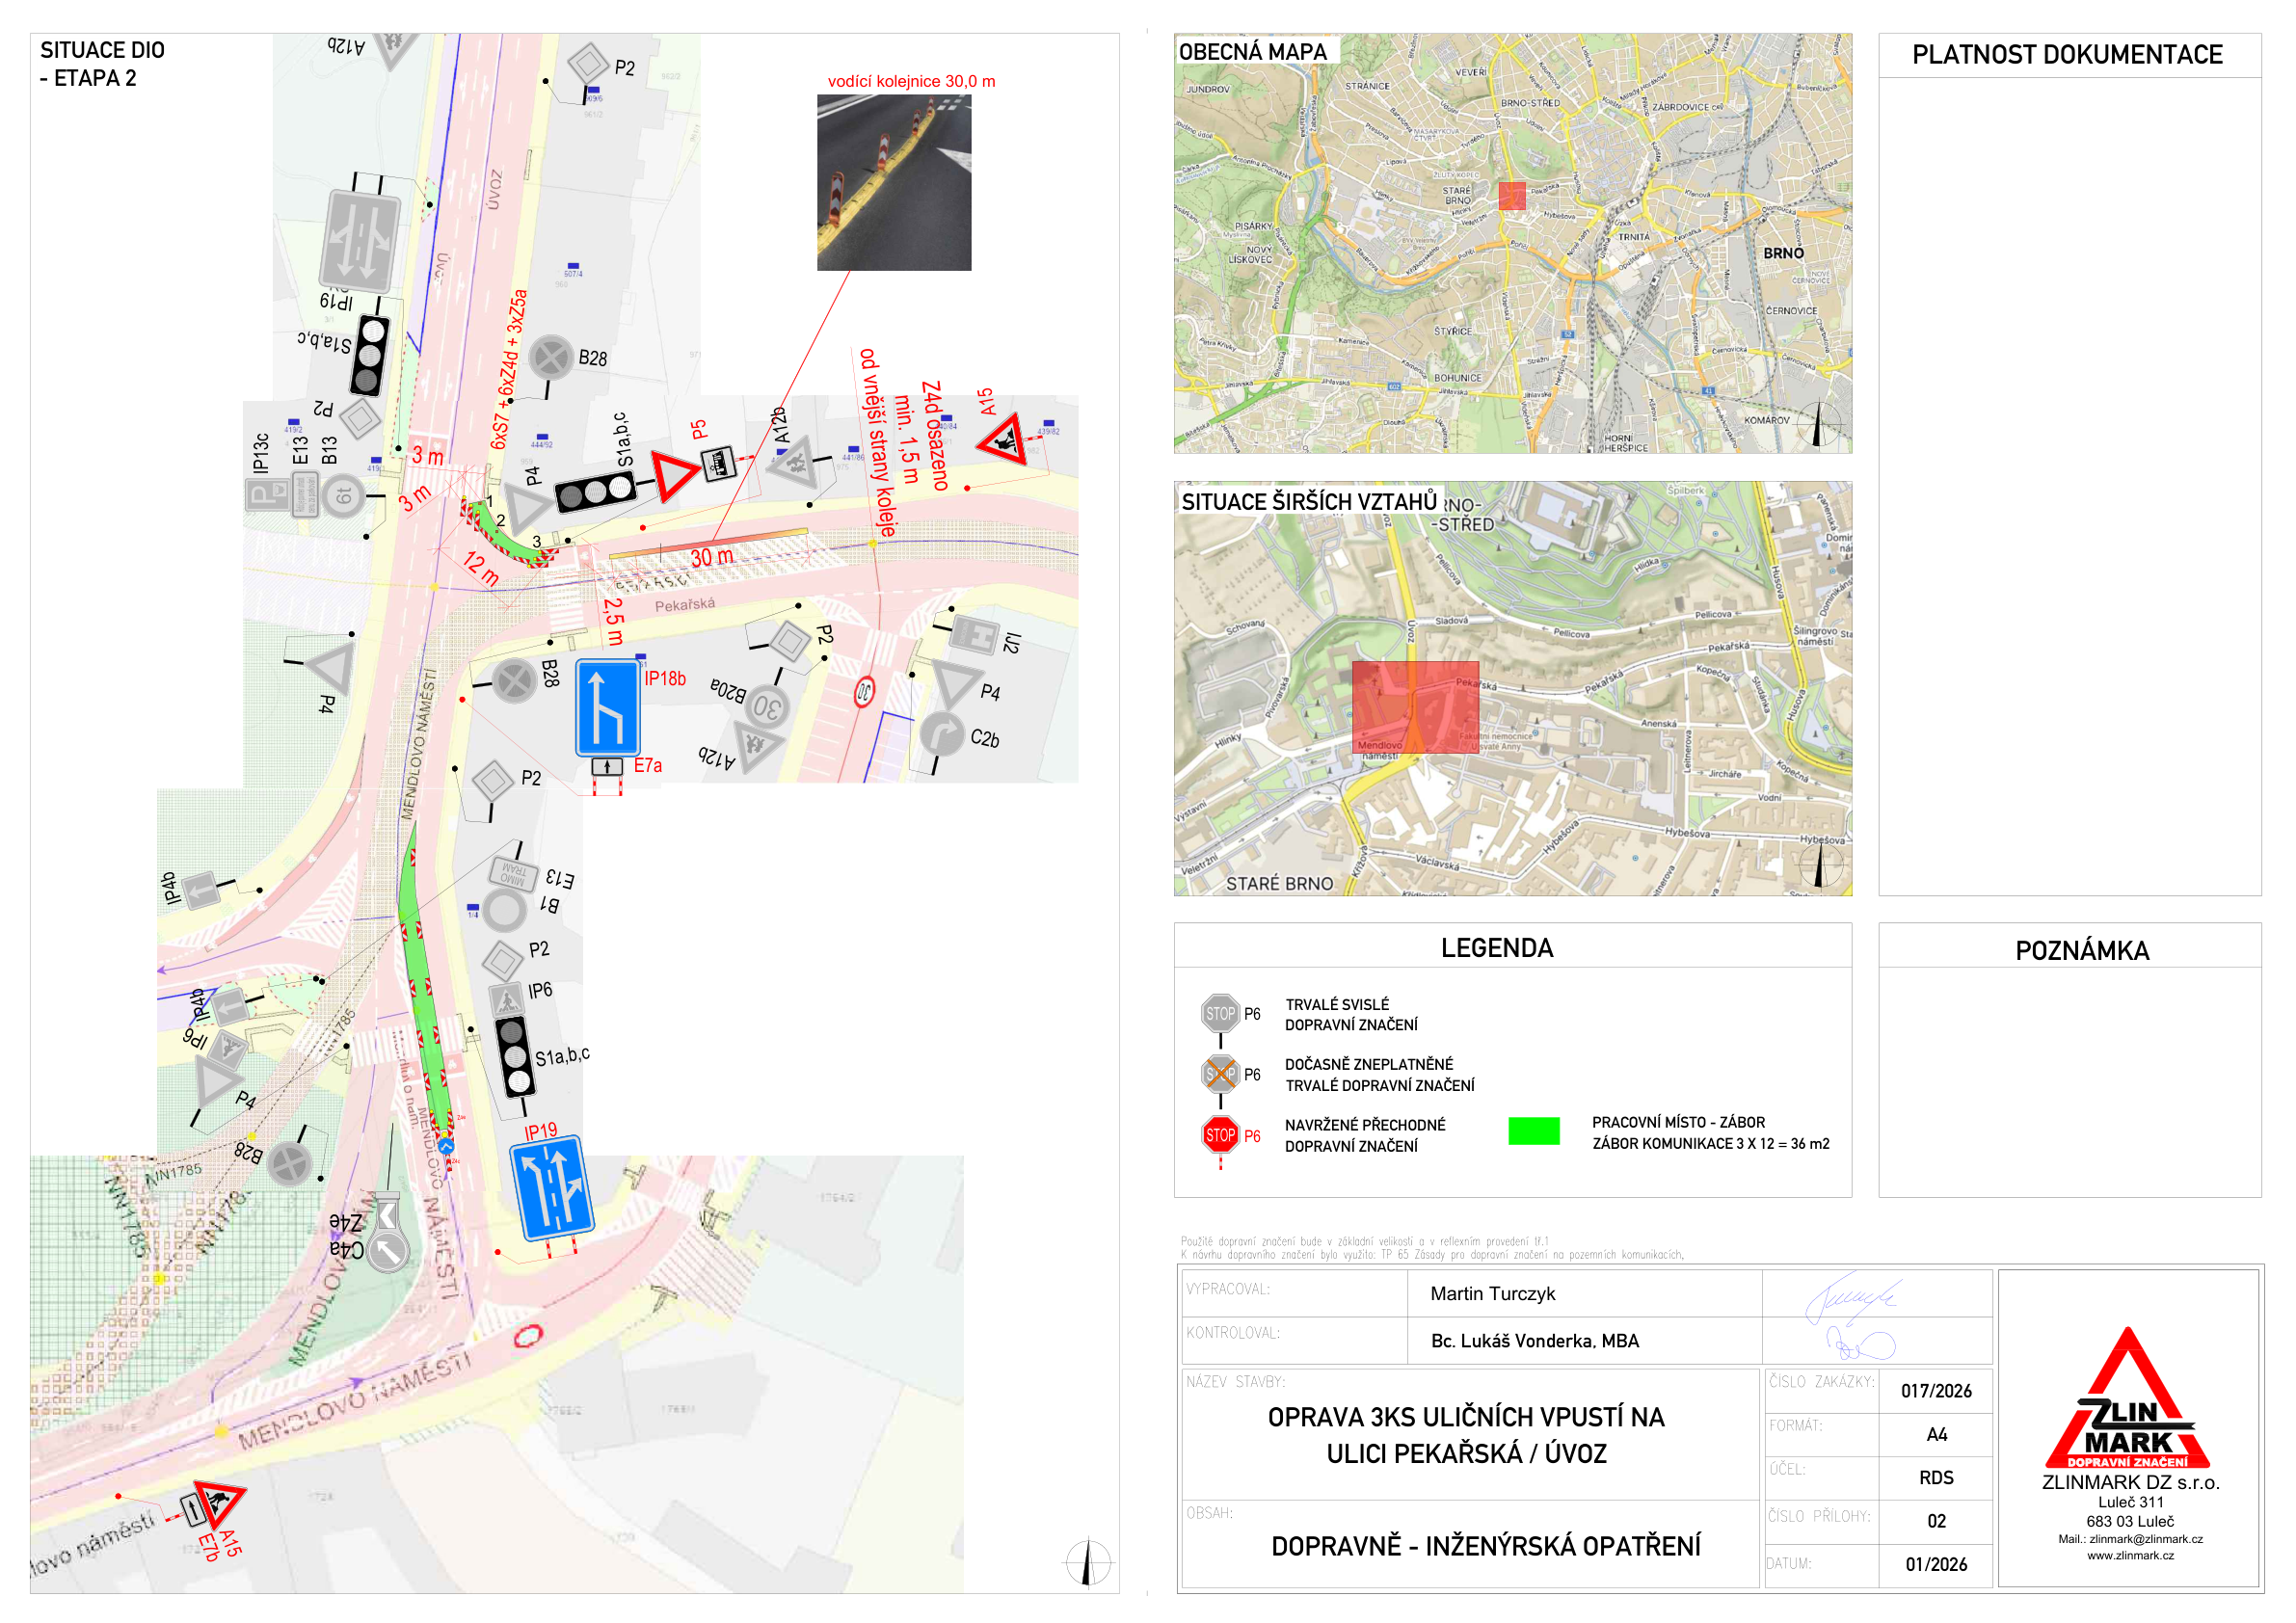
Task: Select ZÁBOR KOMUNIKACE 3 X 12 = 36 m2
Action: point(1710,1144)
